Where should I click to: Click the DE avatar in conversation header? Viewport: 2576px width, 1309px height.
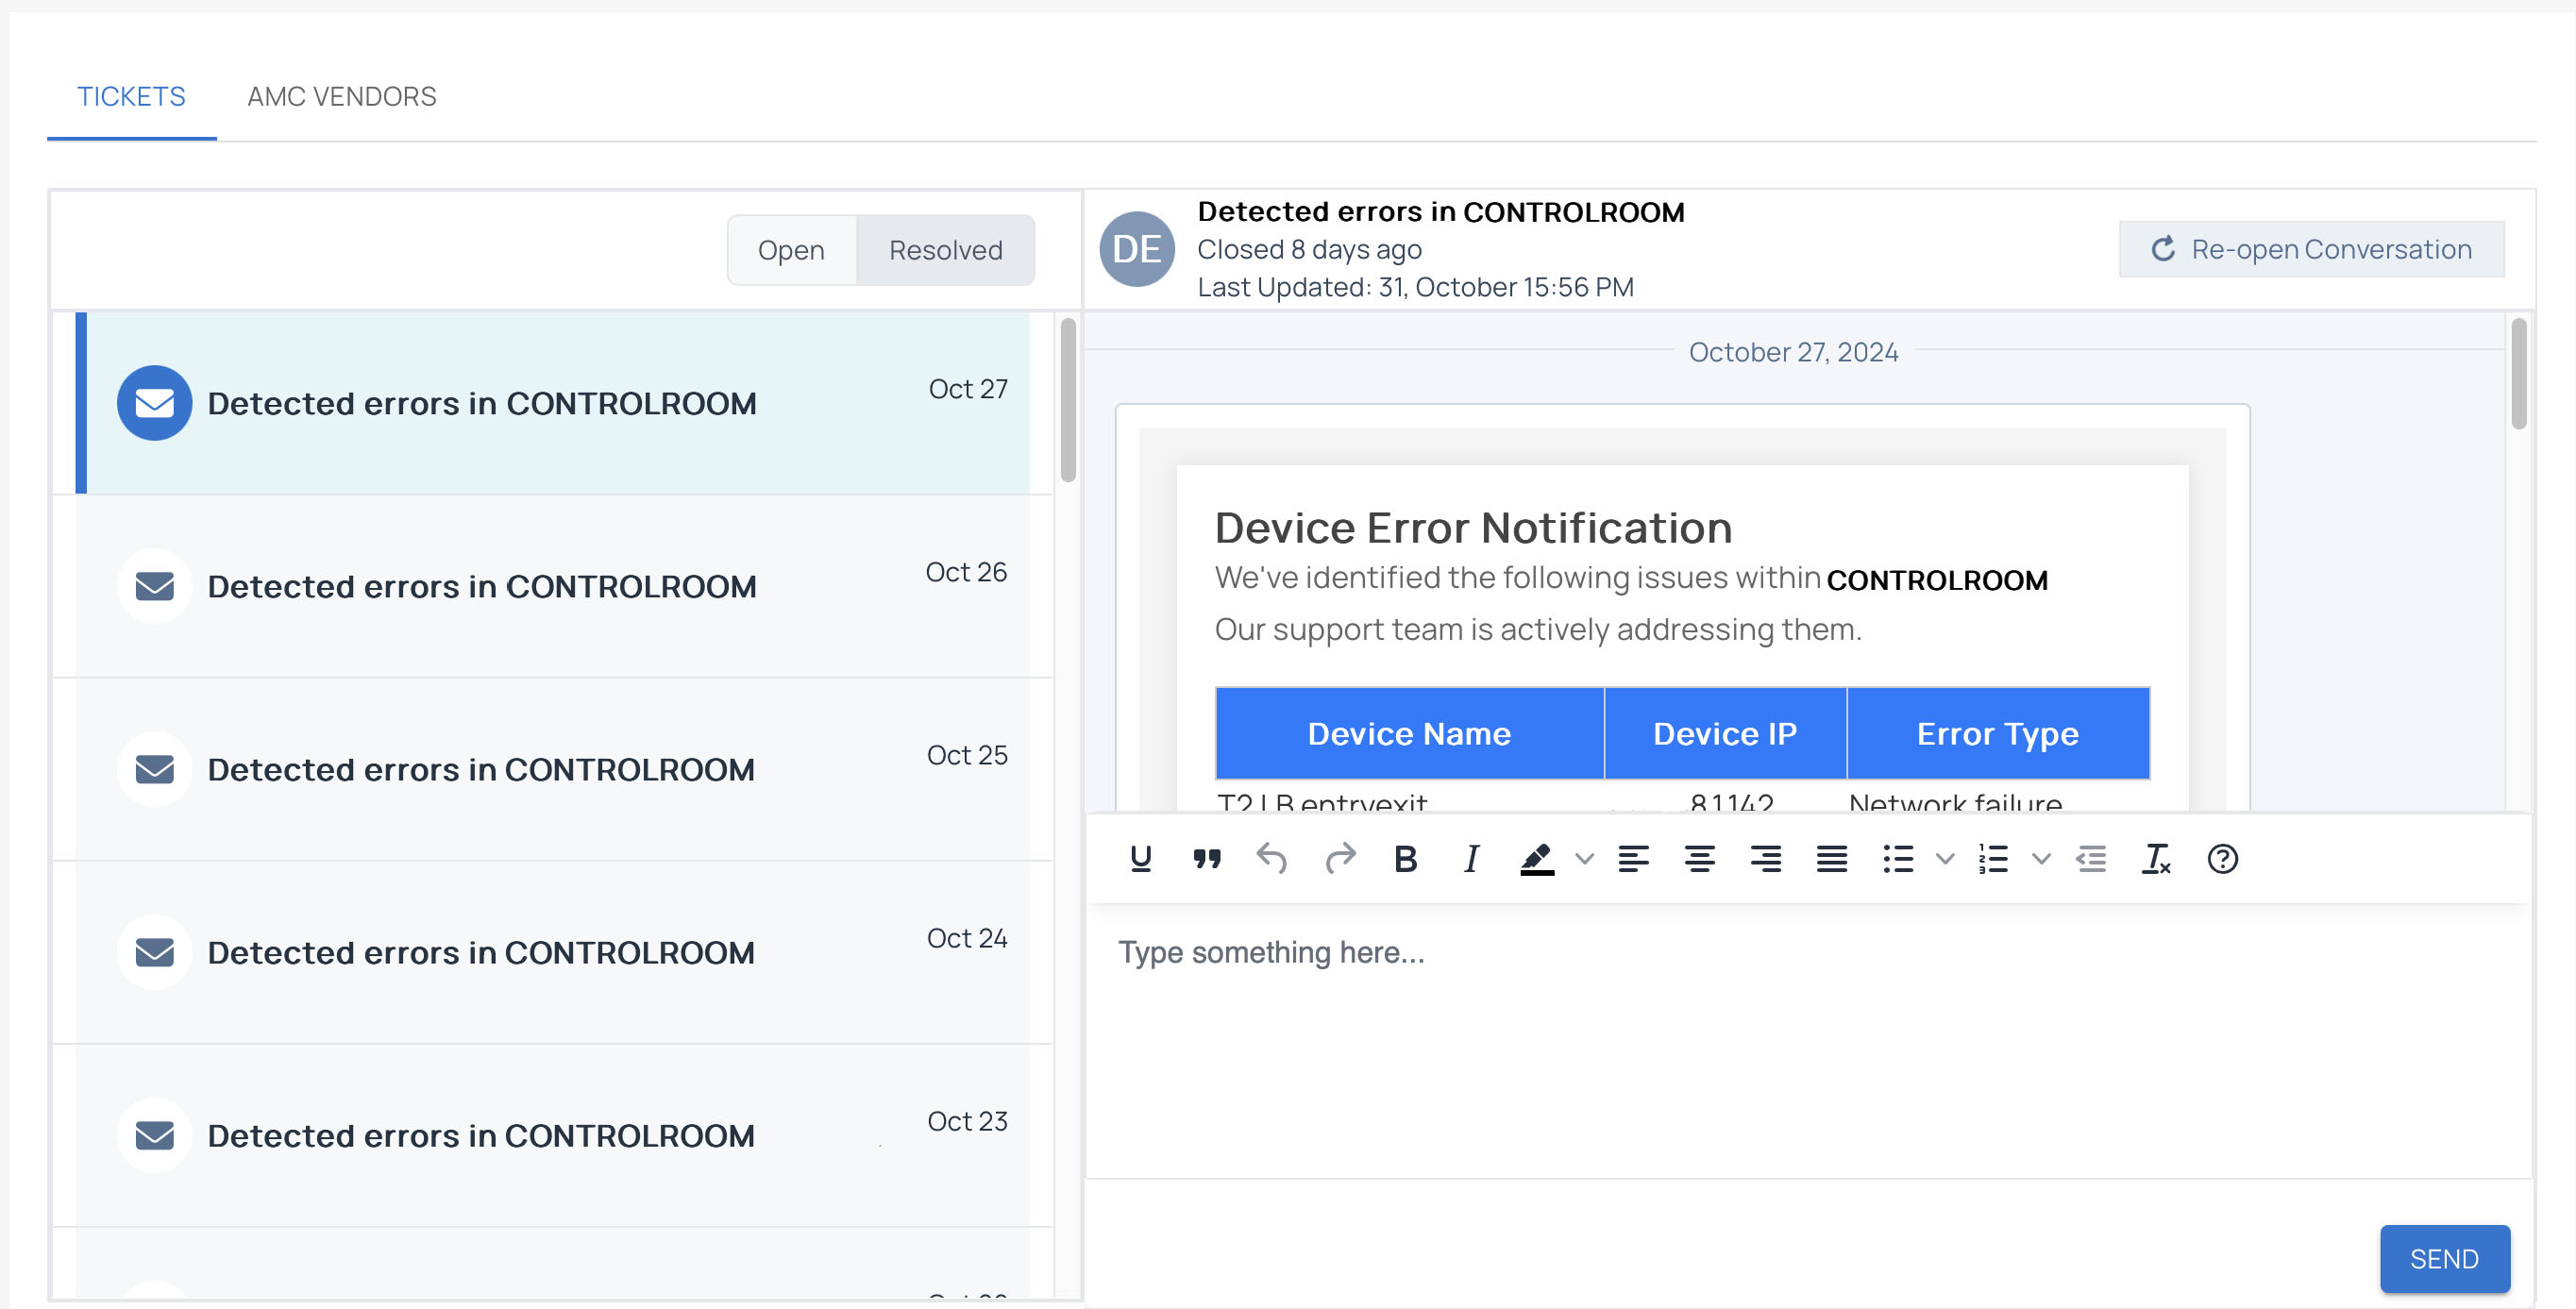click(1137, 249)
